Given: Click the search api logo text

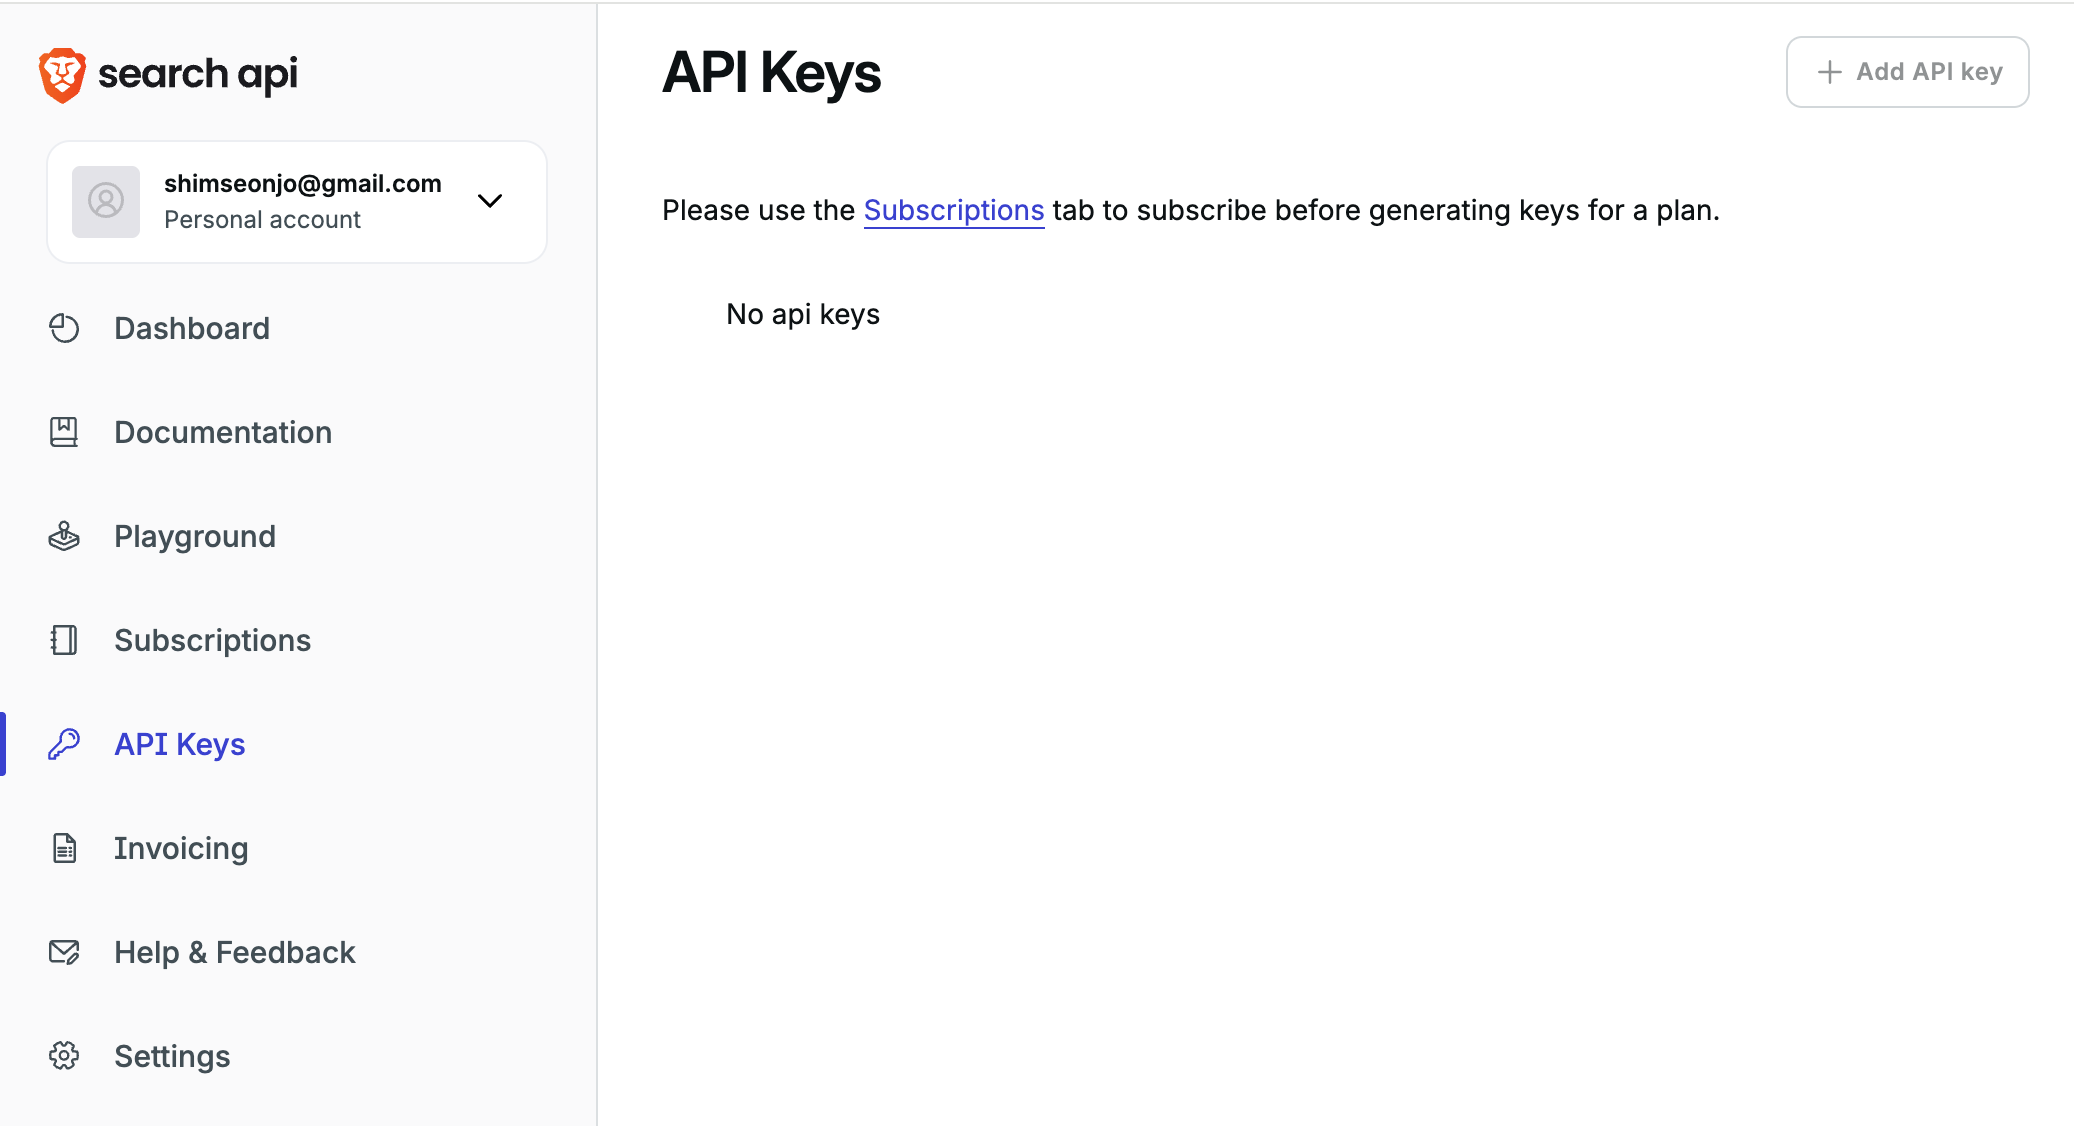Looking at the screenshot, I should click(x=198, y=74).
